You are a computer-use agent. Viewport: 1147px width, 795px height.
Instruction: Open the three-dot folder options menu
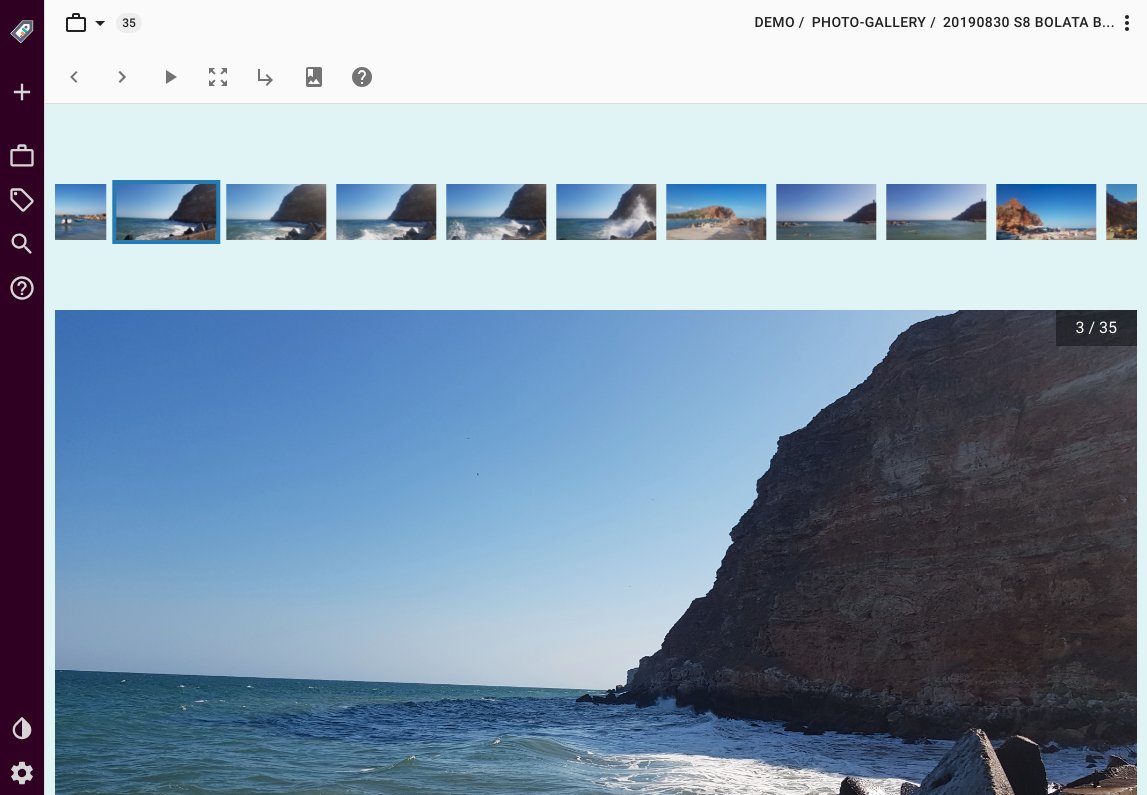[x=1127, y=23]
